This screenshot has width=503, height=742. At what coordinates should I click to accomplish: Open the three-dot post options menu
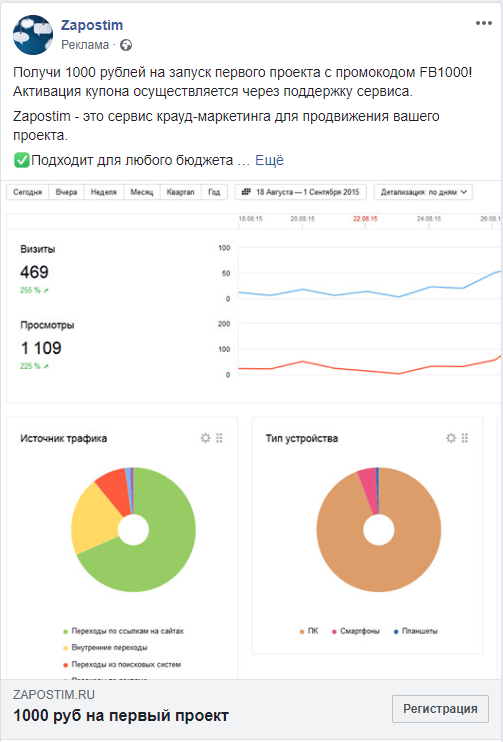pos(484,23)
